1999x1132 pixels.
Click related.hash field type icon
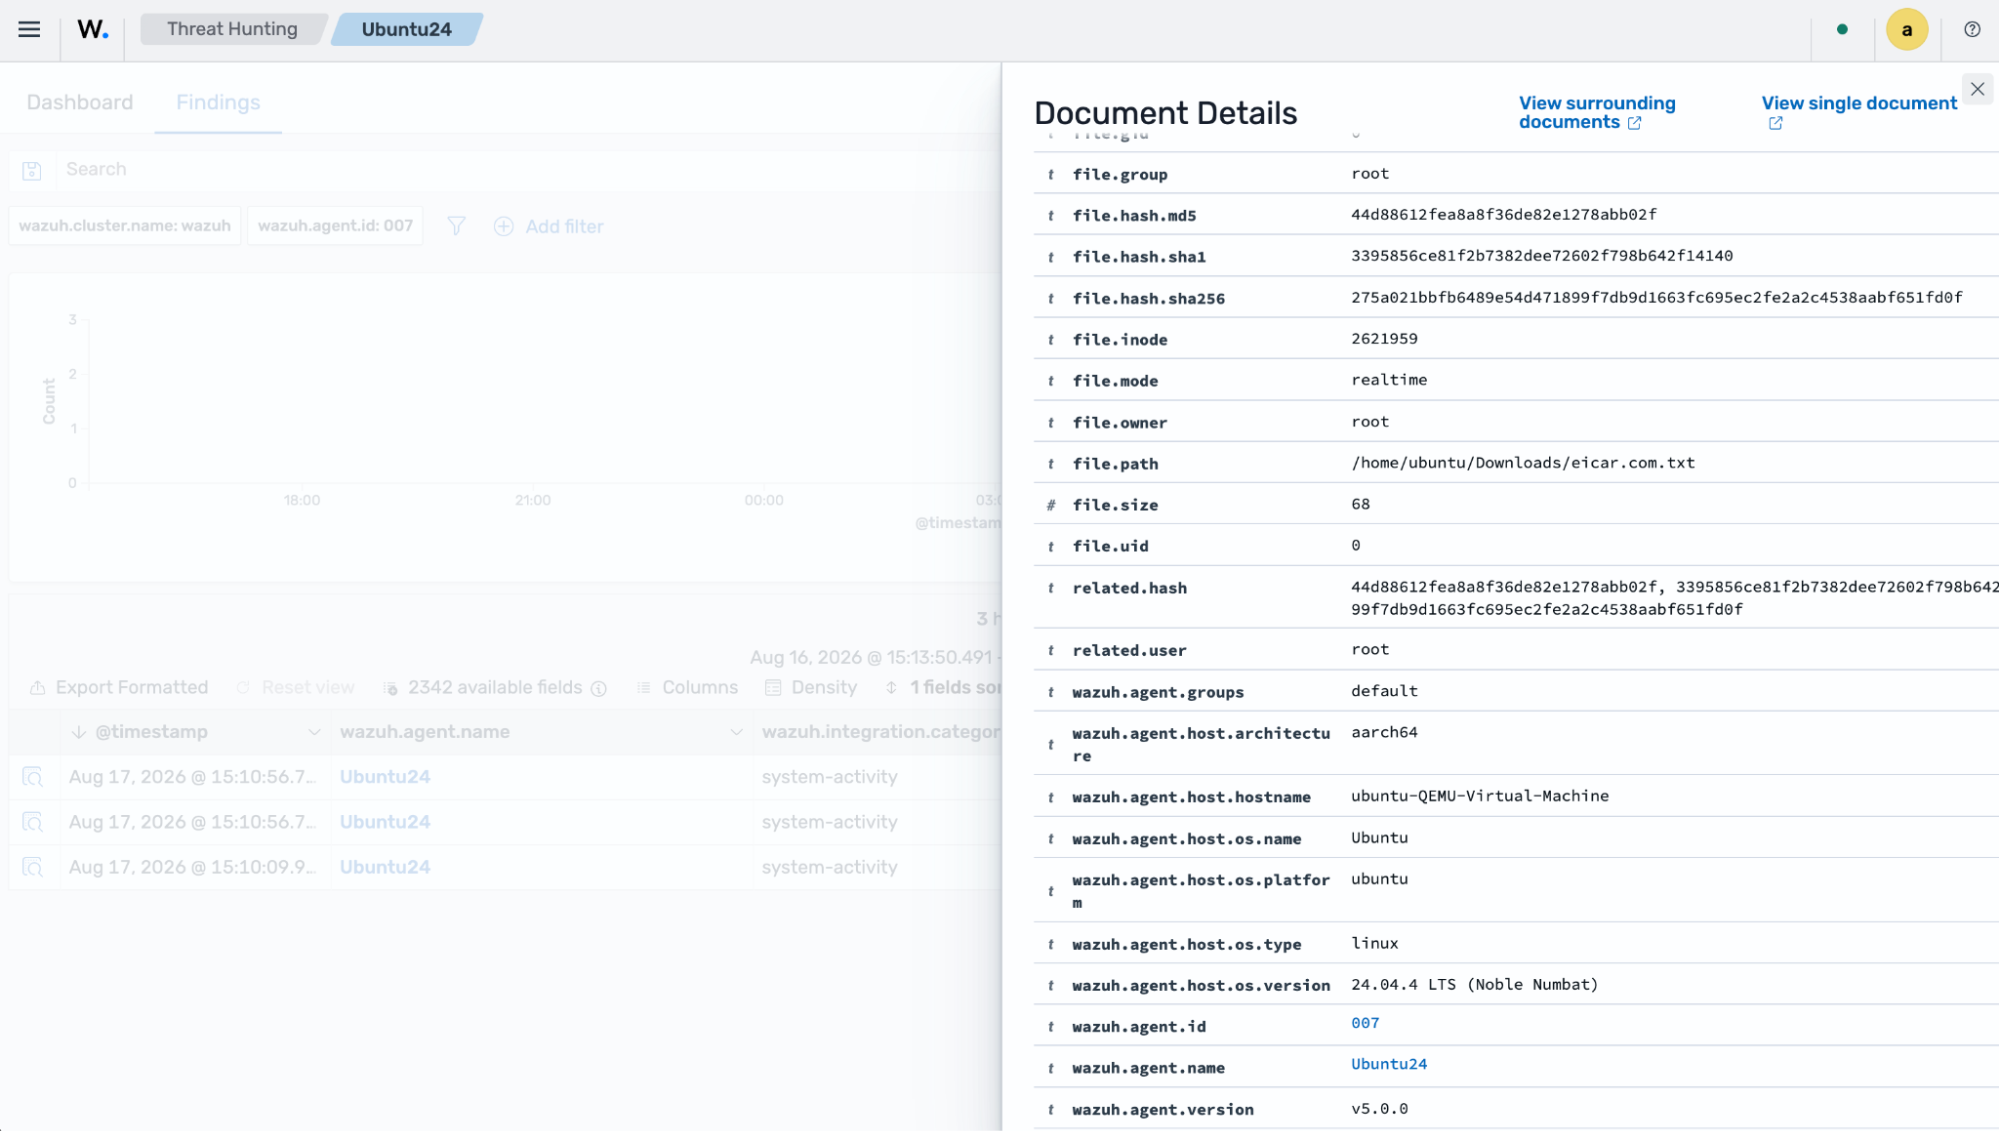pyautogui.click(x=1050, y=588)
